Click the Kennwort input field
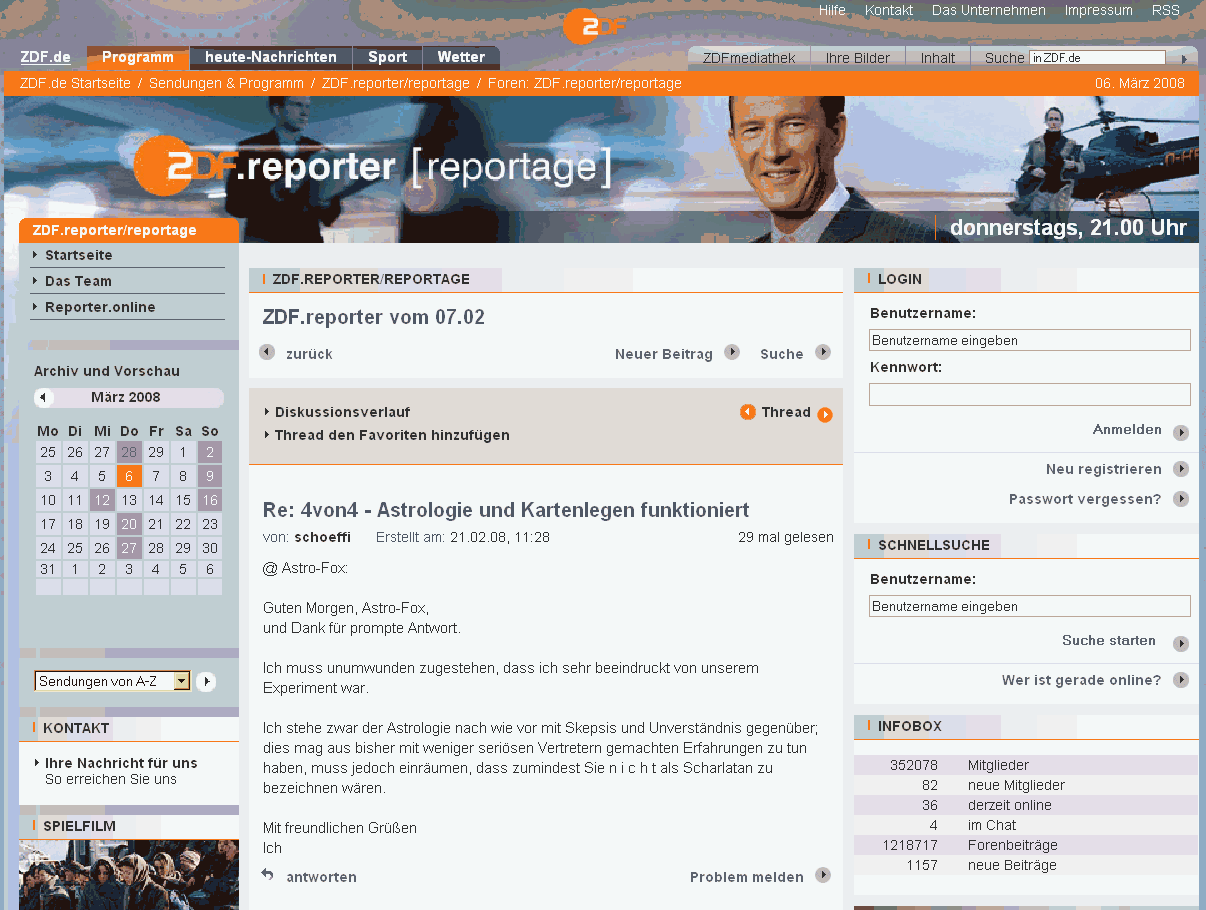1206x910 pixels. [1029, 394]
